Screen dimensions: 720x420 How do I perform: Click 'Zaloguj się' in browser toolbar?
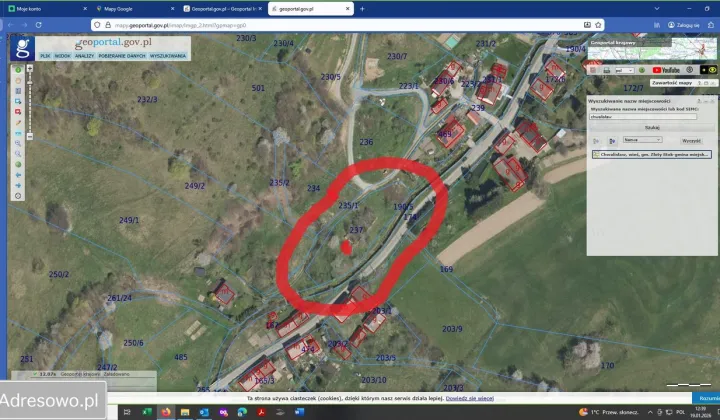tap(684, 25)
